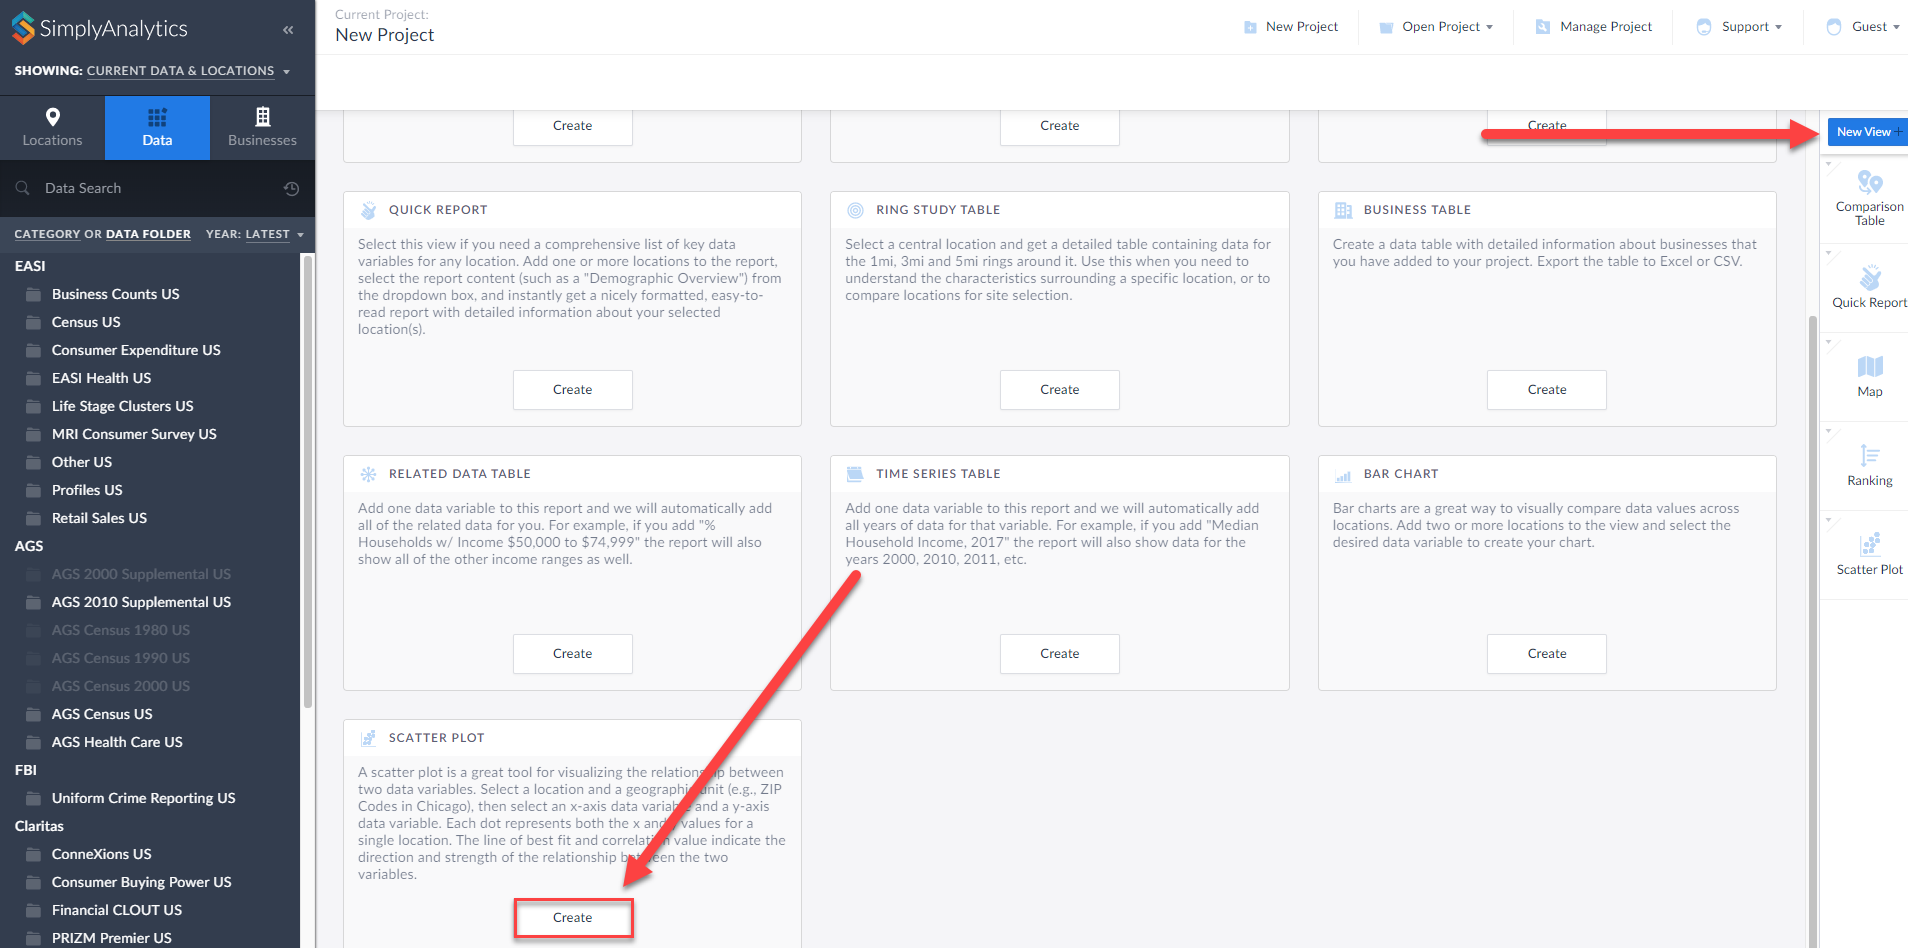The width and height of the screenshot is (1908, 948).
Task: Create a Bar Chart view
Action: [1546, 654]
